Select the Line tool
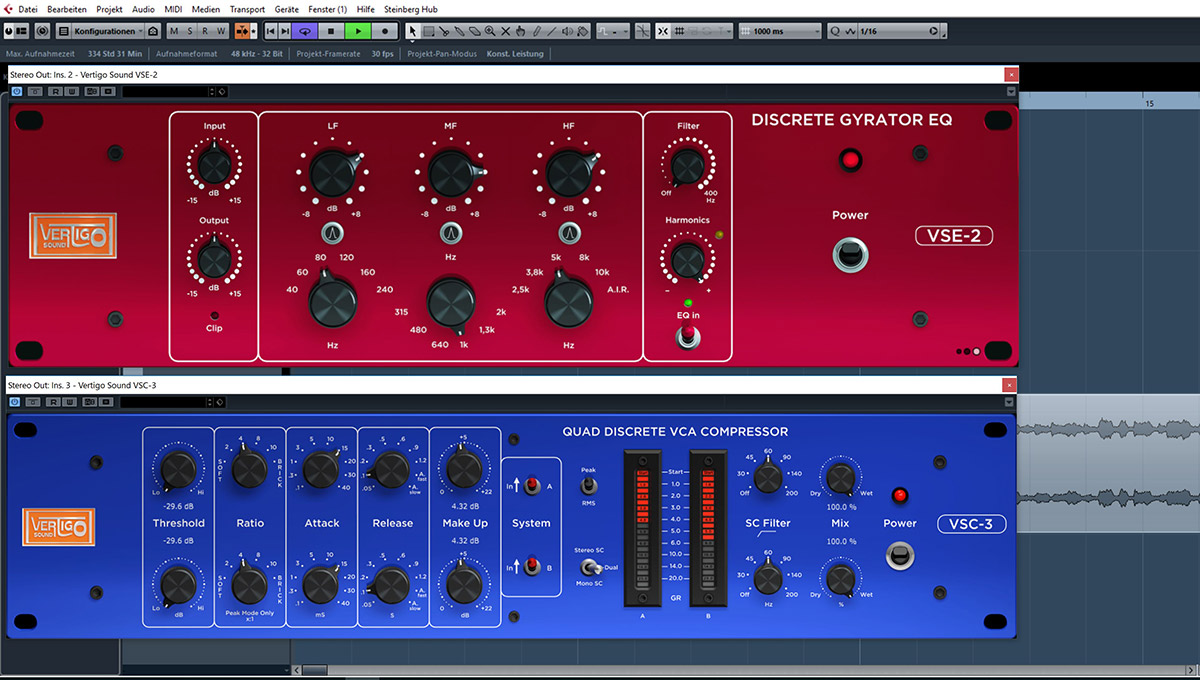This screenshot has width=1200, height=680. (x=552, y=31)
